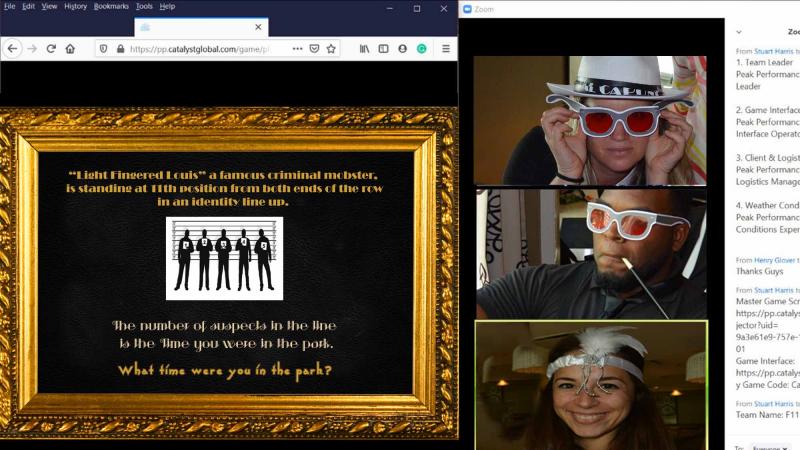
Task: View site info via the padlock icon
Action: (x=120, y=48)
